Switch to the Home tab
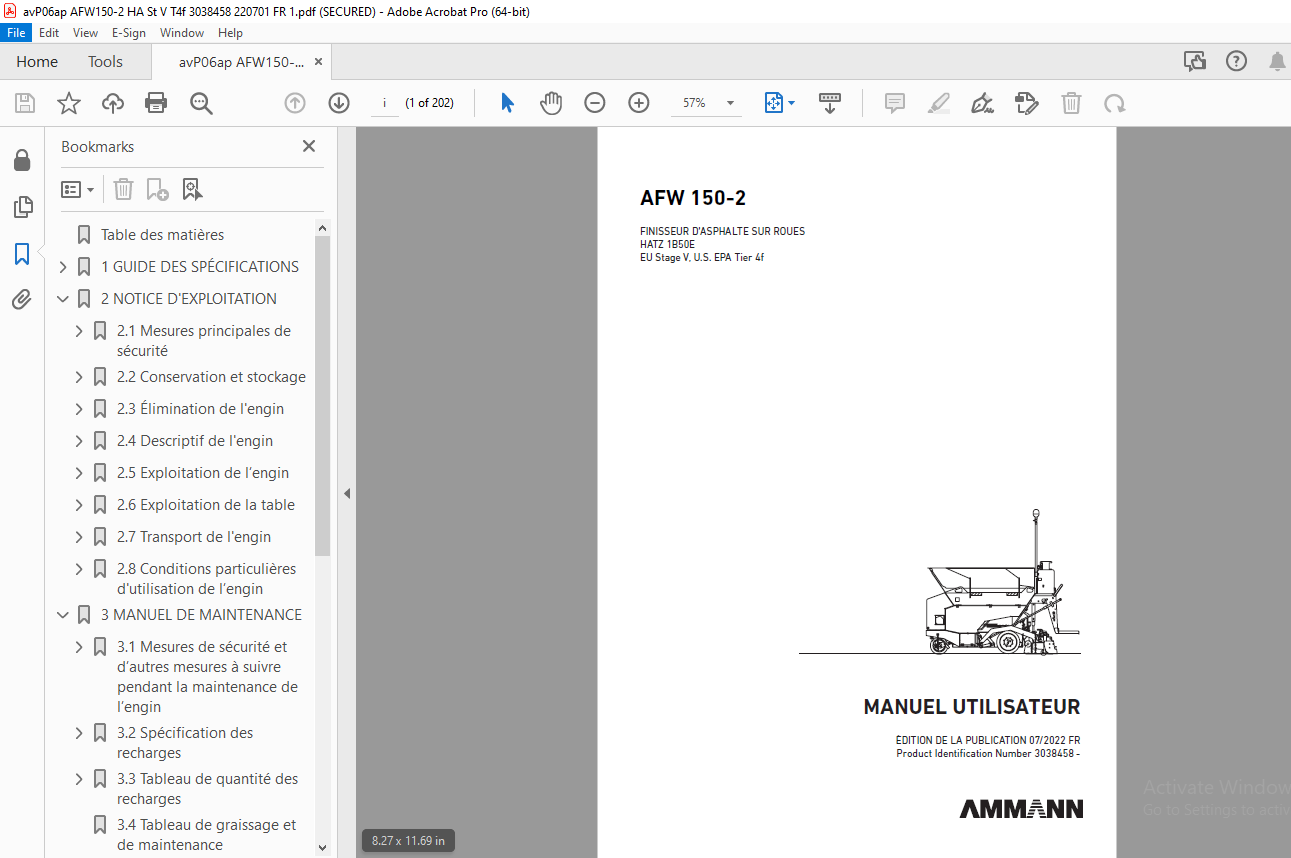Screen dimensions: 1291x858 click(x=37, y=62)
